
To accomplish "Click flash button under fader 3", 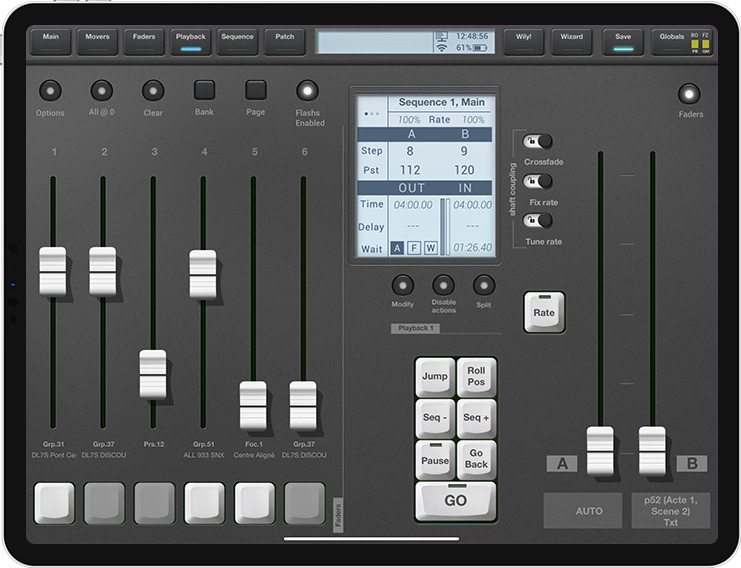I will 155,503.
